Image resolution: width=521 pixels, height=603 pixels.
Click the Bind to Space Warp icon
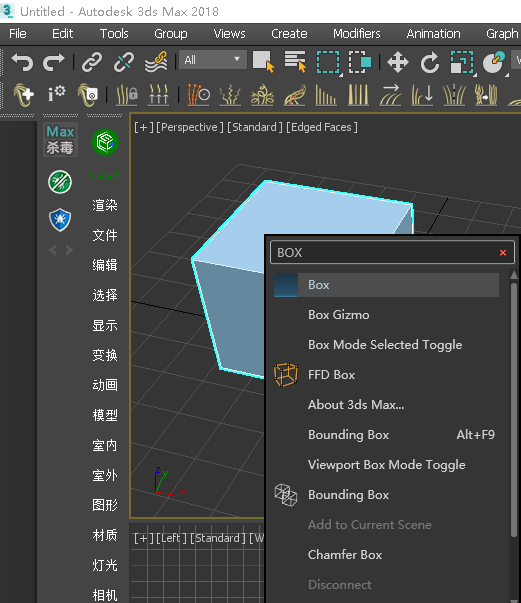(156, 62)
